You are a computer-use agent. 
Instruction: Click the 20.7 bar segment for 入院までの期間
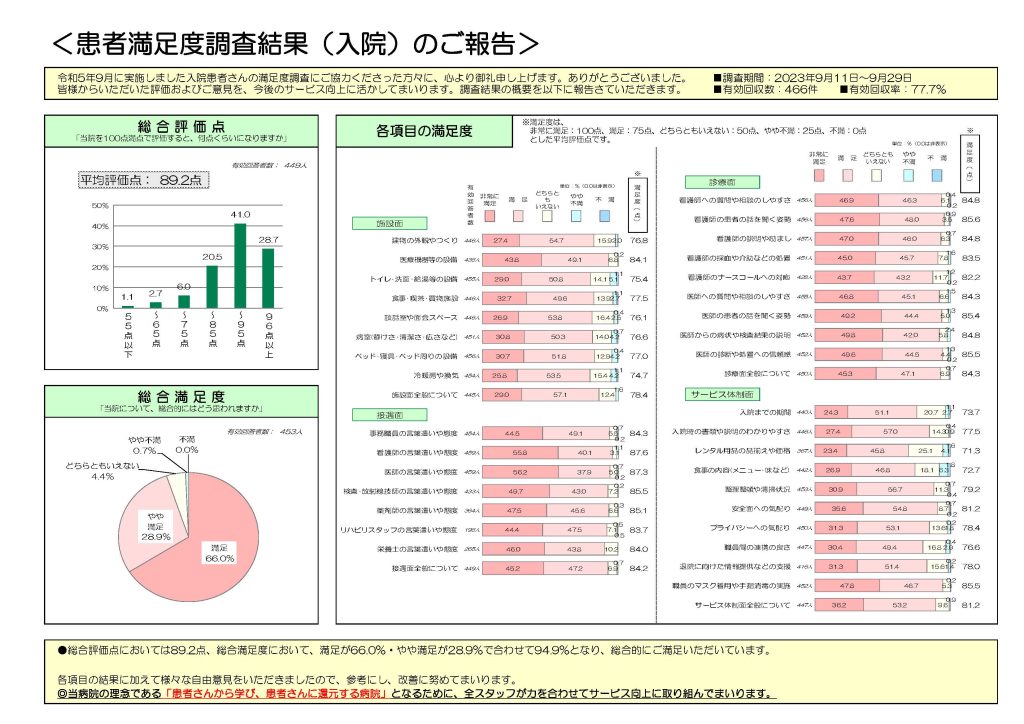(930, 412)
